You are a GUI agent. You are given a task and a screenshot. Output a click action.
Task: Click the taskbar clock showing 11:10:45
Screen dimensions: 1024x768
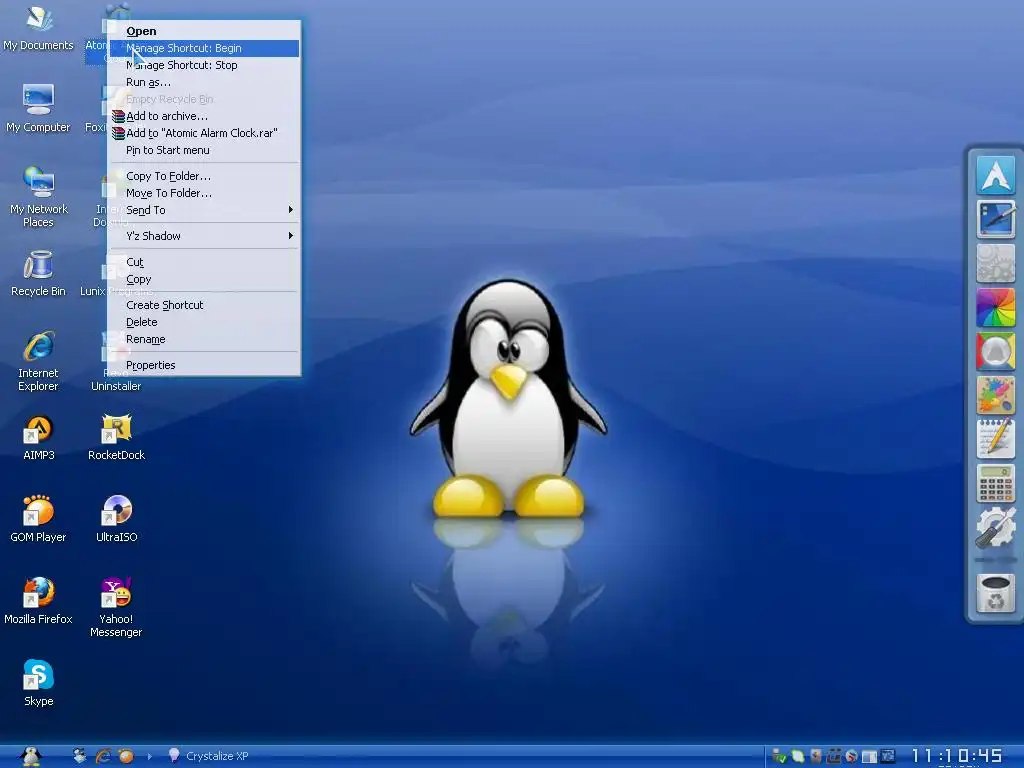click(x=957, y=756)
